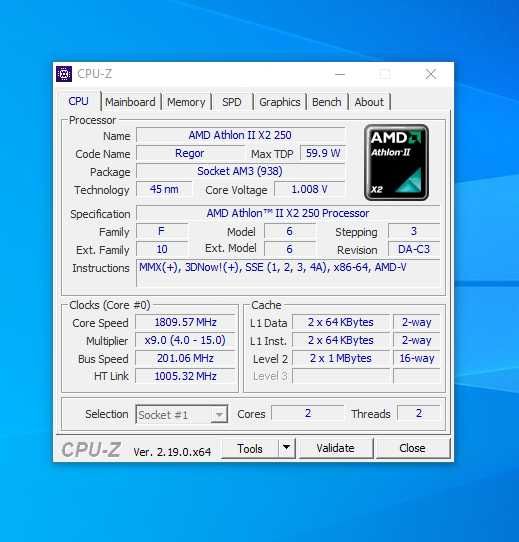Click the Name field AMD Athlon II X2 250

pyautogui.click(x=240, y=135)
